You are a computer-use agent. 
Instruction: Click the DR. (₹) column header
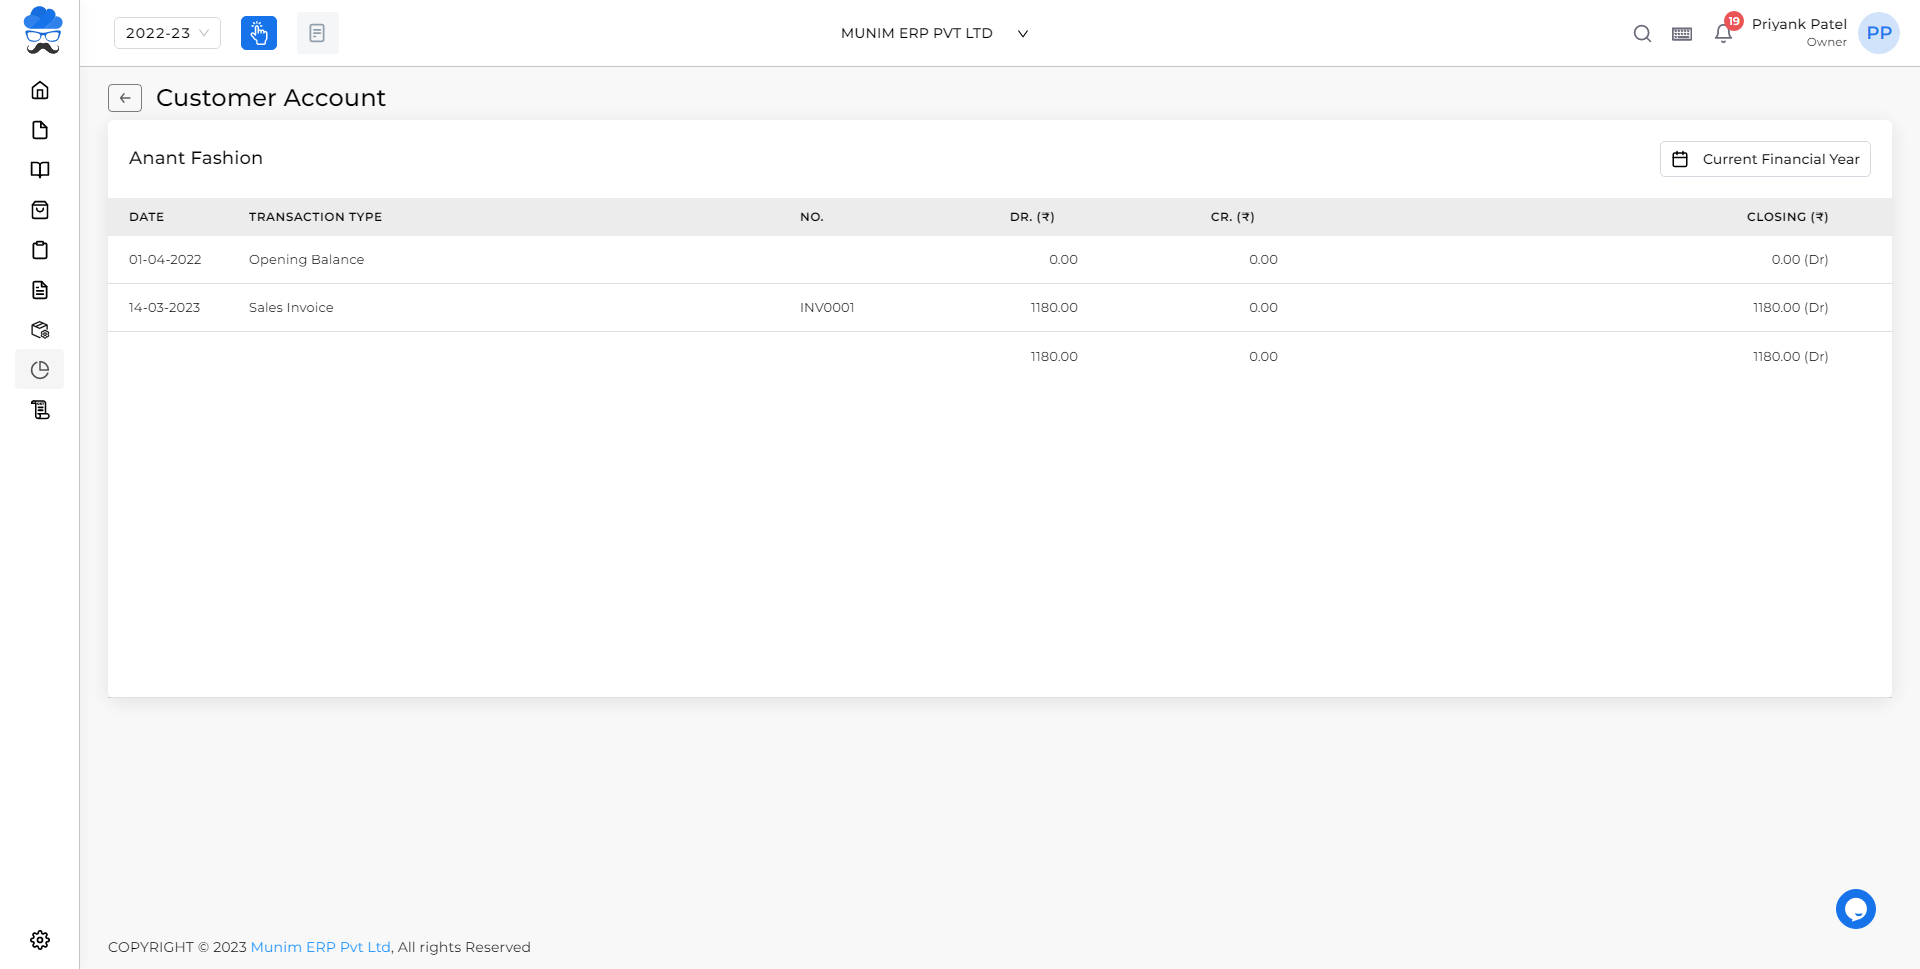pos(1032,217)
